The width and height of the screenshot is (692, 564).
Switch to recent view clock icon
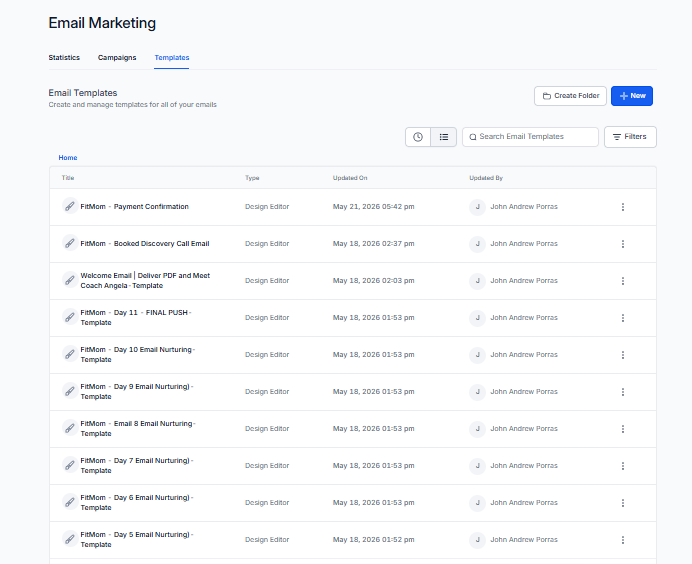418,137
